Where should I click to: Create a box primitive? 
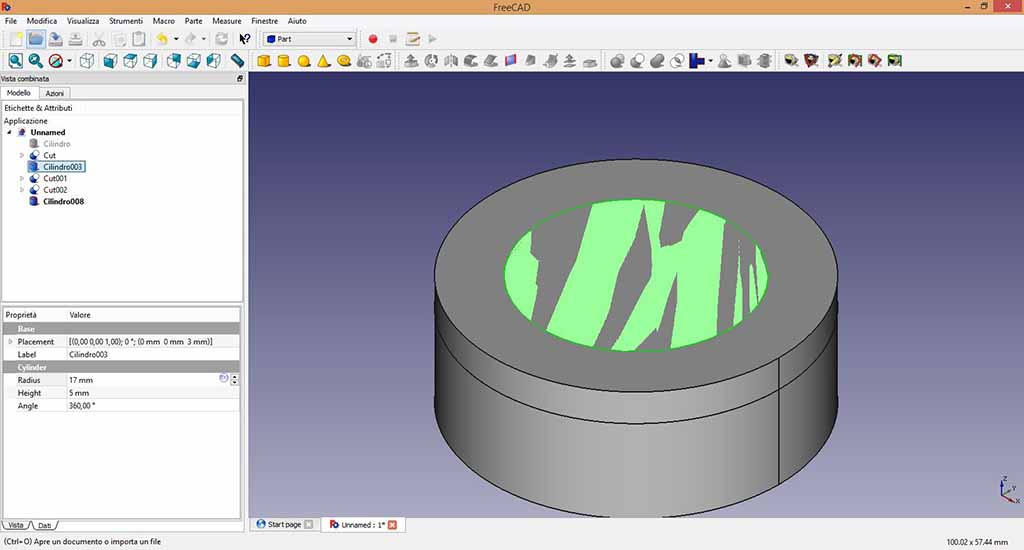tap(264, 61)
